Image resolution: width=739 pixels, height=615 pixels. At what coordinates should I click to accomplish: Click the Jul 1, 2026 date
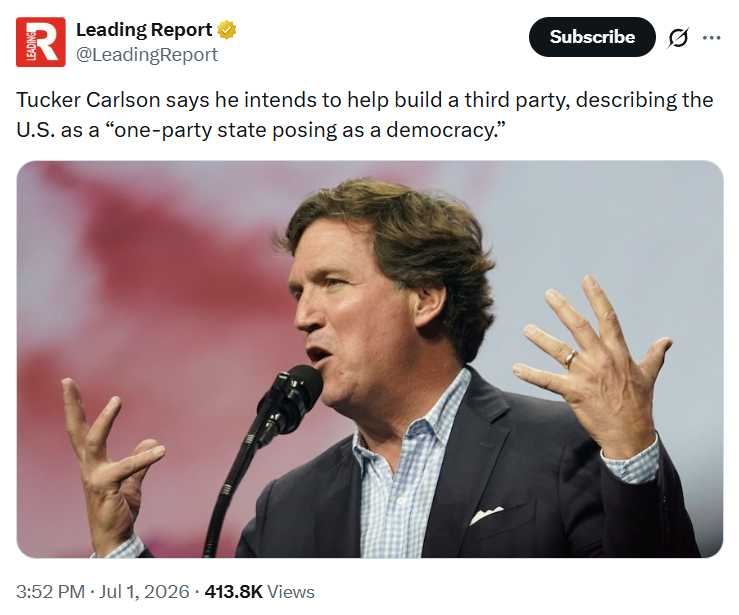[x=144, y=591]
